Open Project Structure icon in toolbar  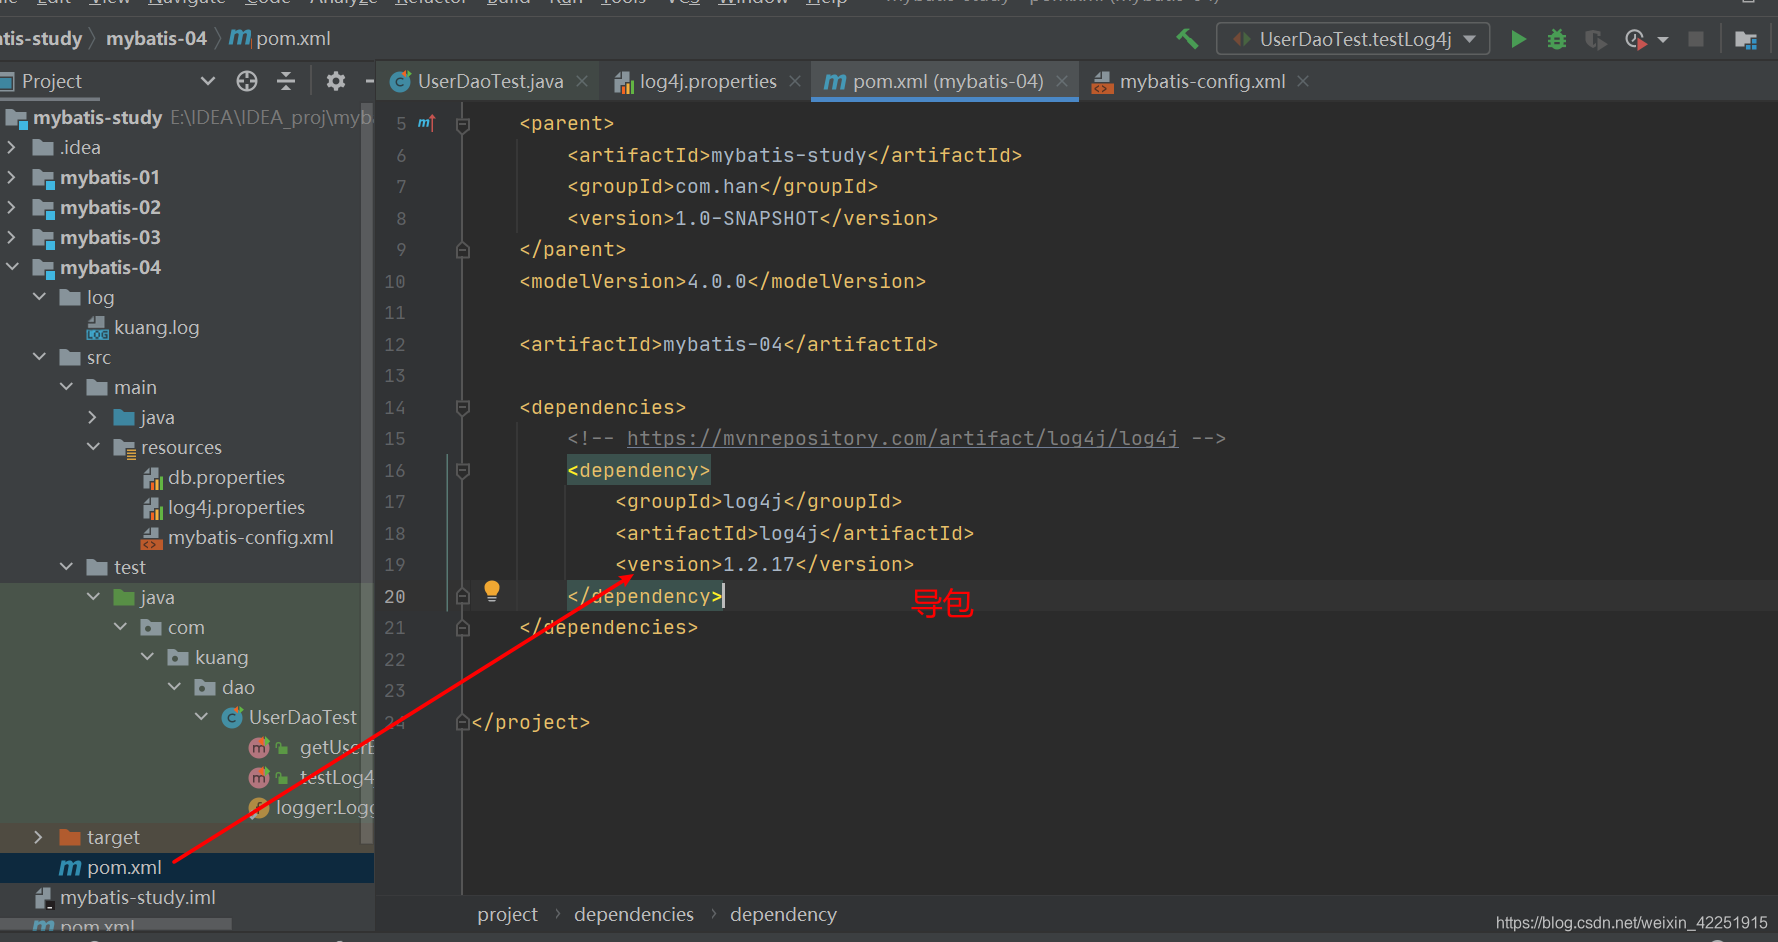[x=1746, y=39]
